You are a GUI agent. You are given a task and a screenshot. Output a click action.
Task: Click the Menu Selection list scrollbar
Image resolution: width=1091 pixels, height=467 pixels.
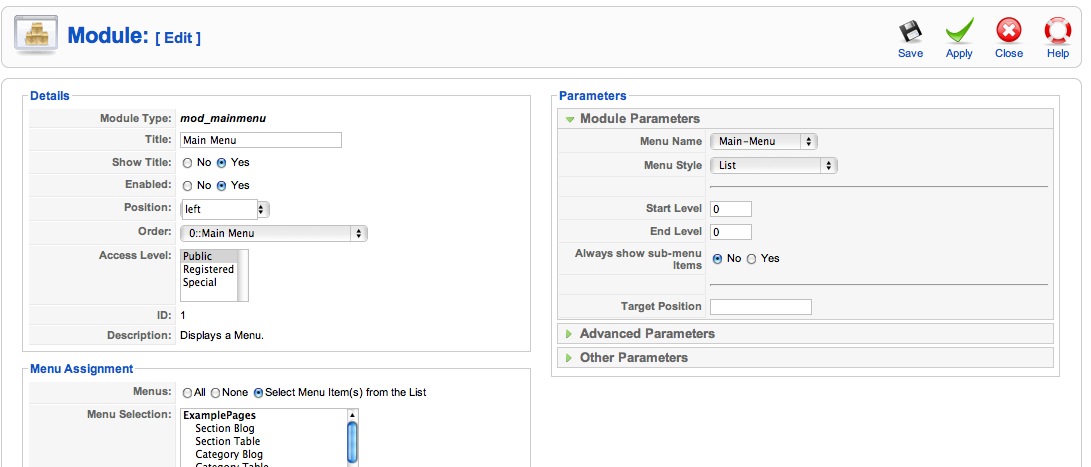click(352, 438)
